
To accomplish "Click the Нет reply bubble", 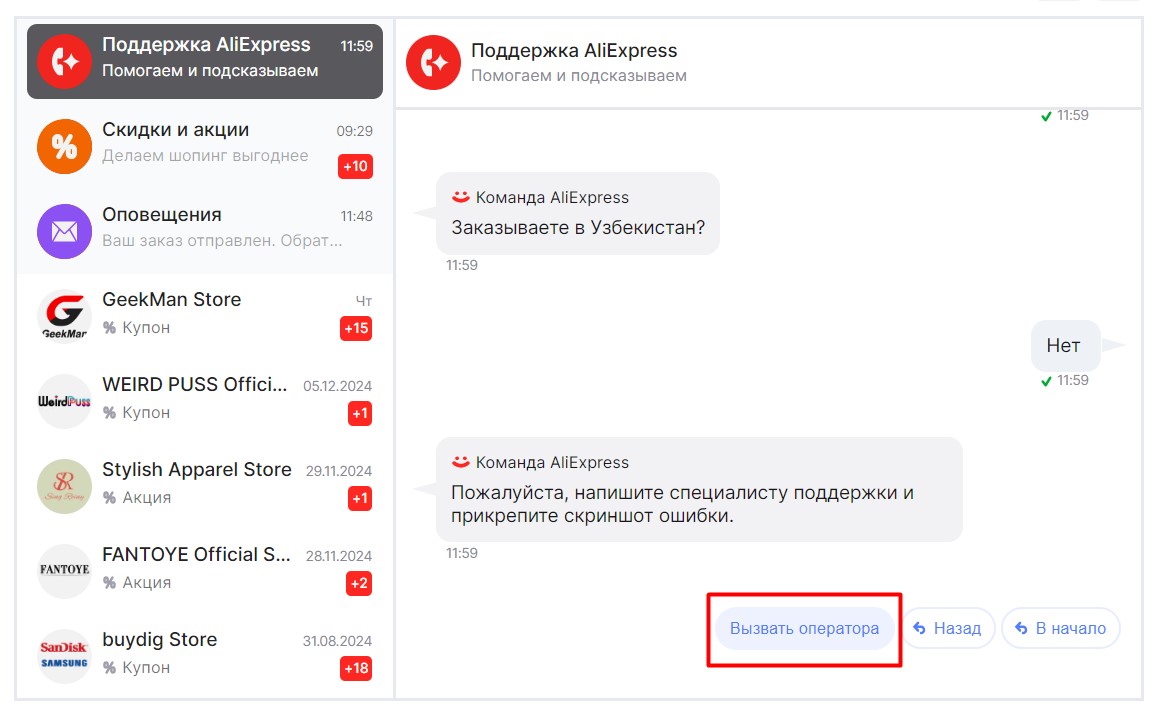I will [1065, 345].
